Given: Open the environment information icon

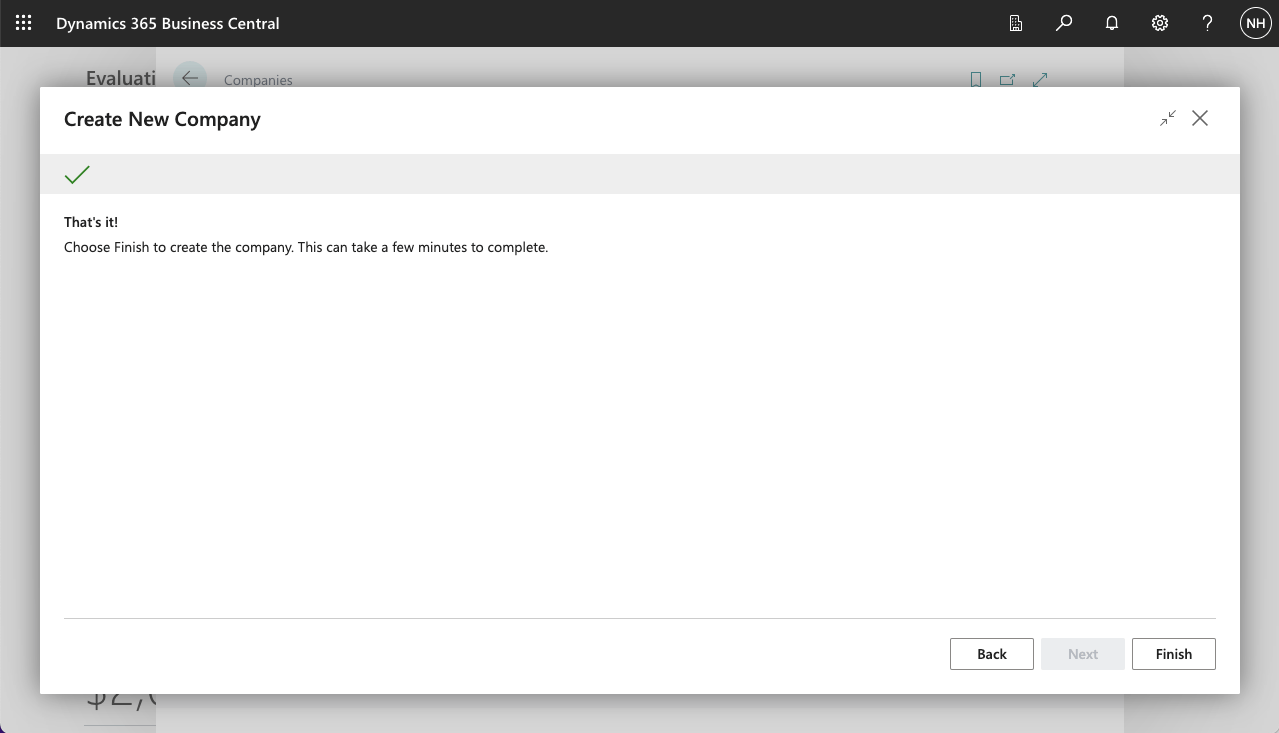Looking at the screenshot, I should click(1016, 23).
